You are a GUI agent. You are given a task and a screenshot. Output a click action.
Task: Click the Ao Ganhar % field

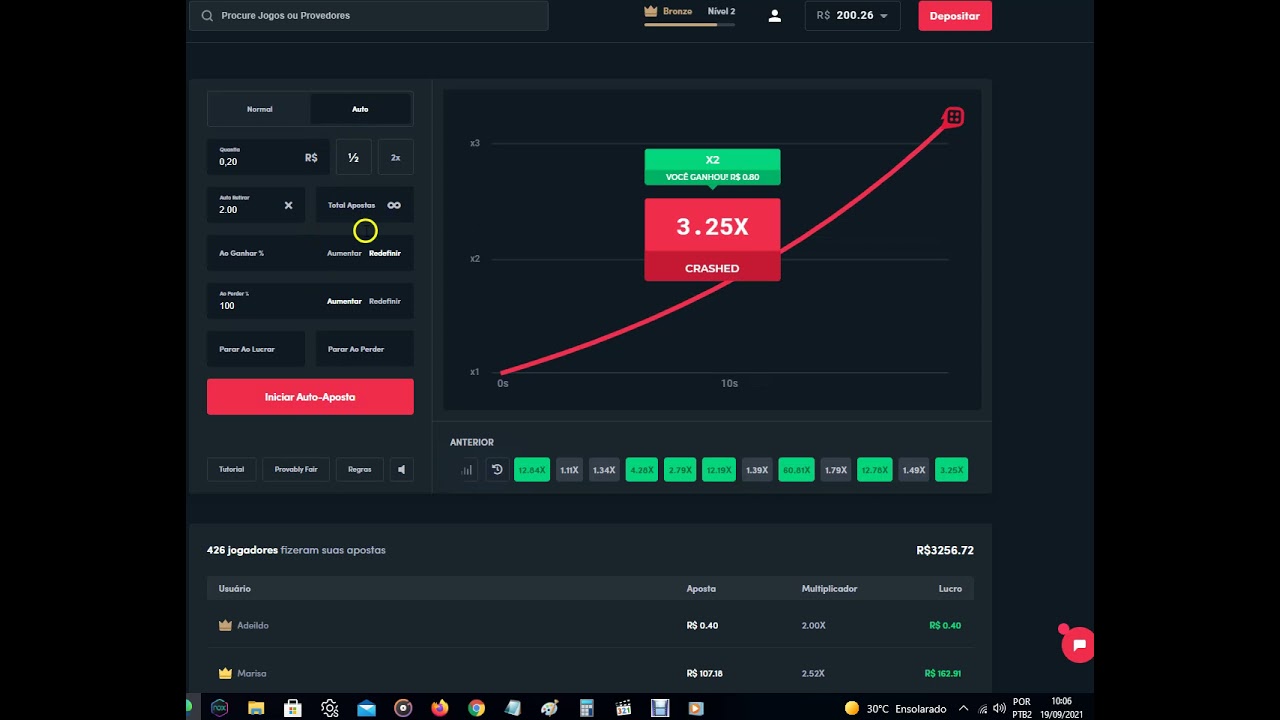click(x=310, y=253)
